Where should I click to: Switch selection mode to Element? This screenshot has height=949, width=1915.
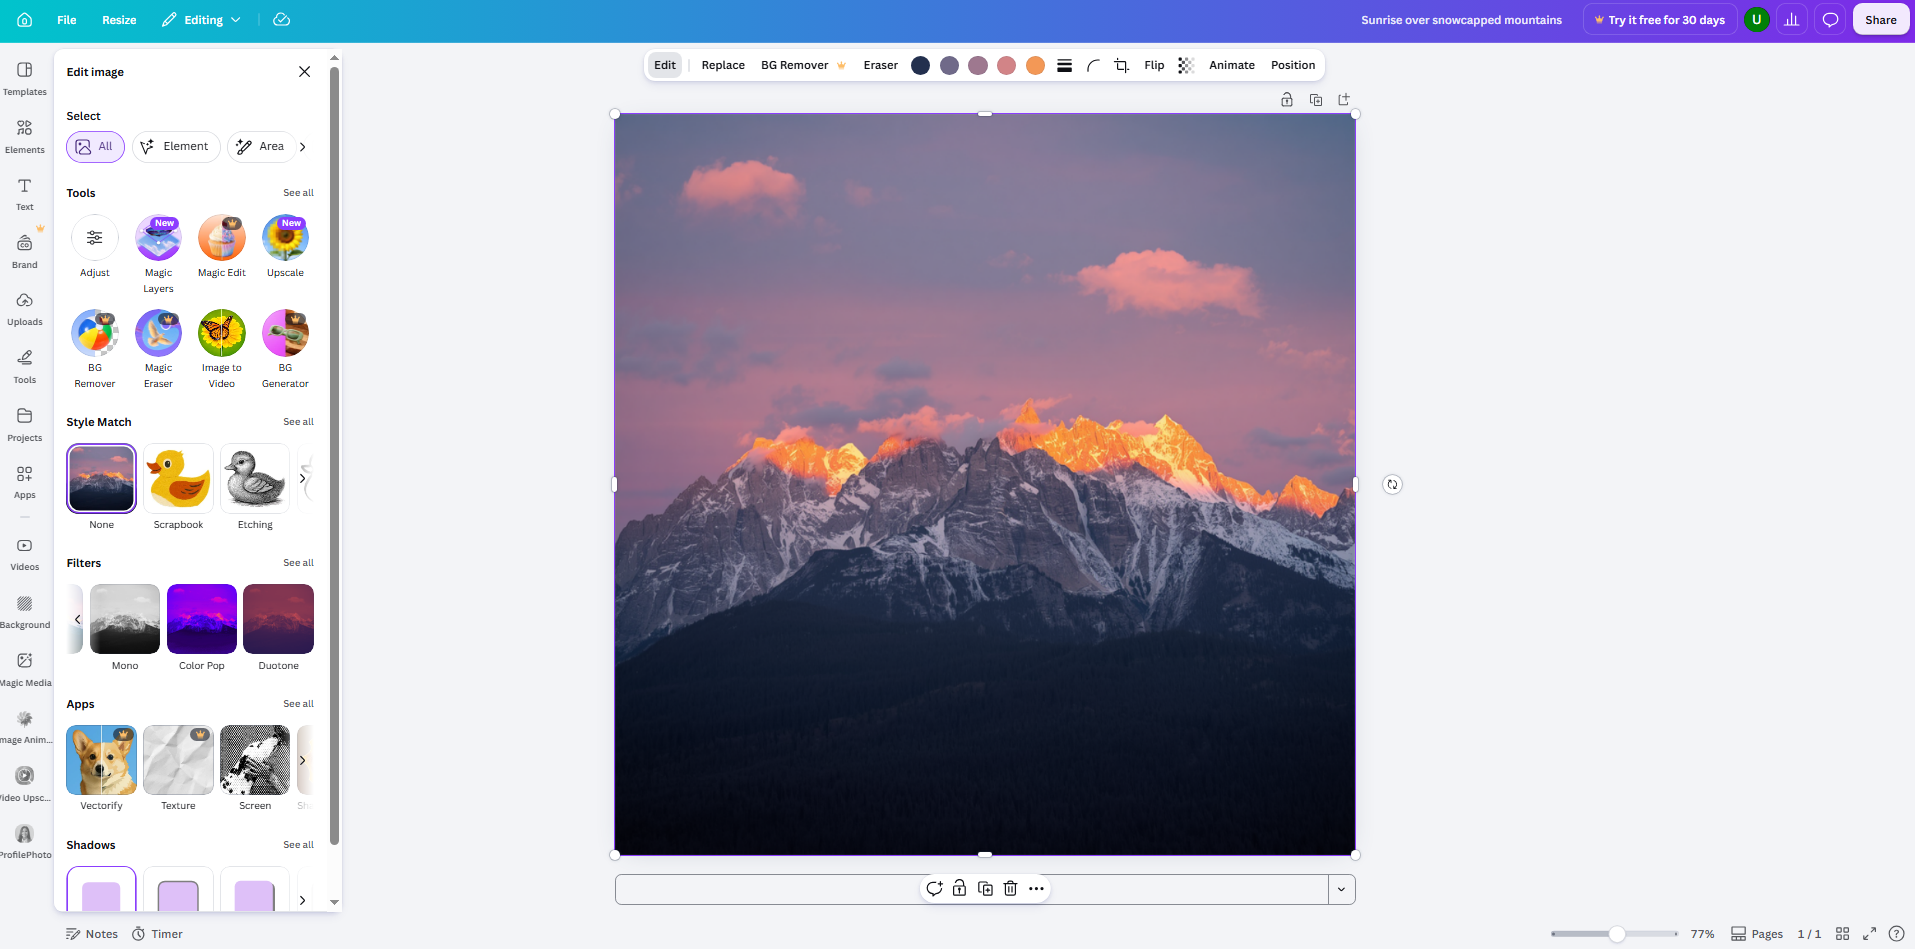coord(176,147)
